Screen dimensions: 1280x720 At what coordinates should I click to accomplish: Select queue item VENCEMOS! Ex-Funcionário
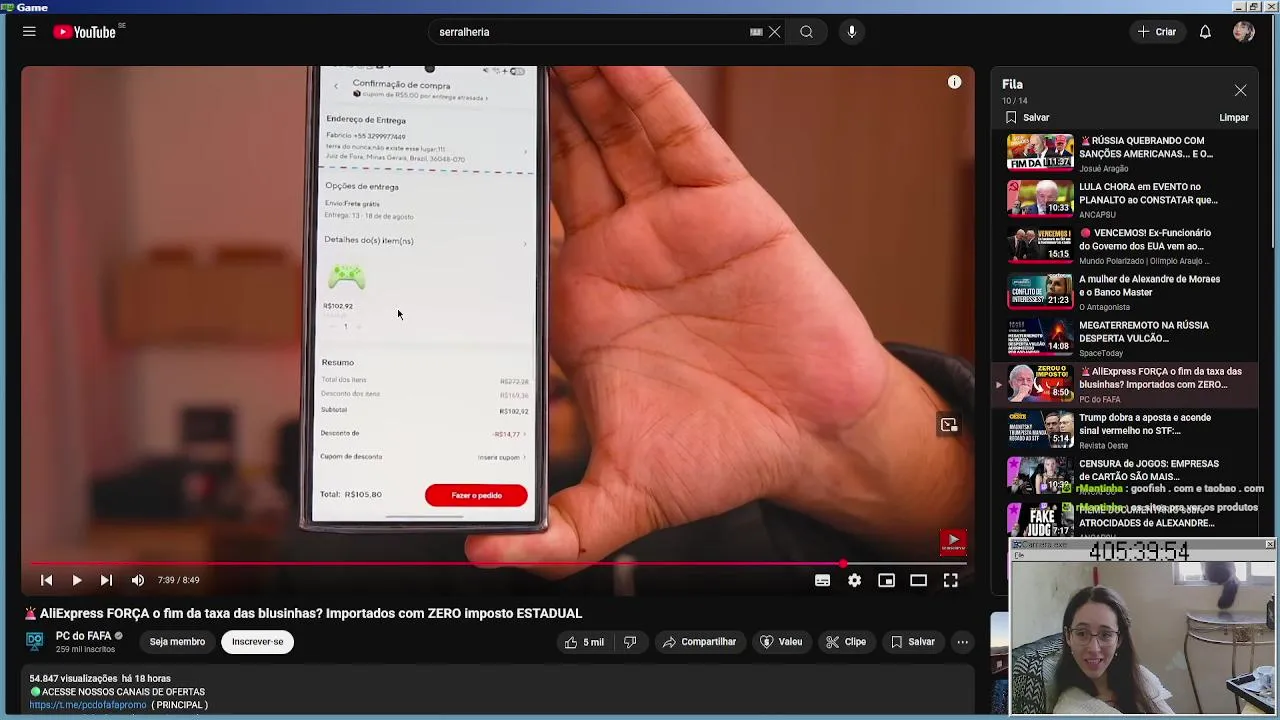1126,245
